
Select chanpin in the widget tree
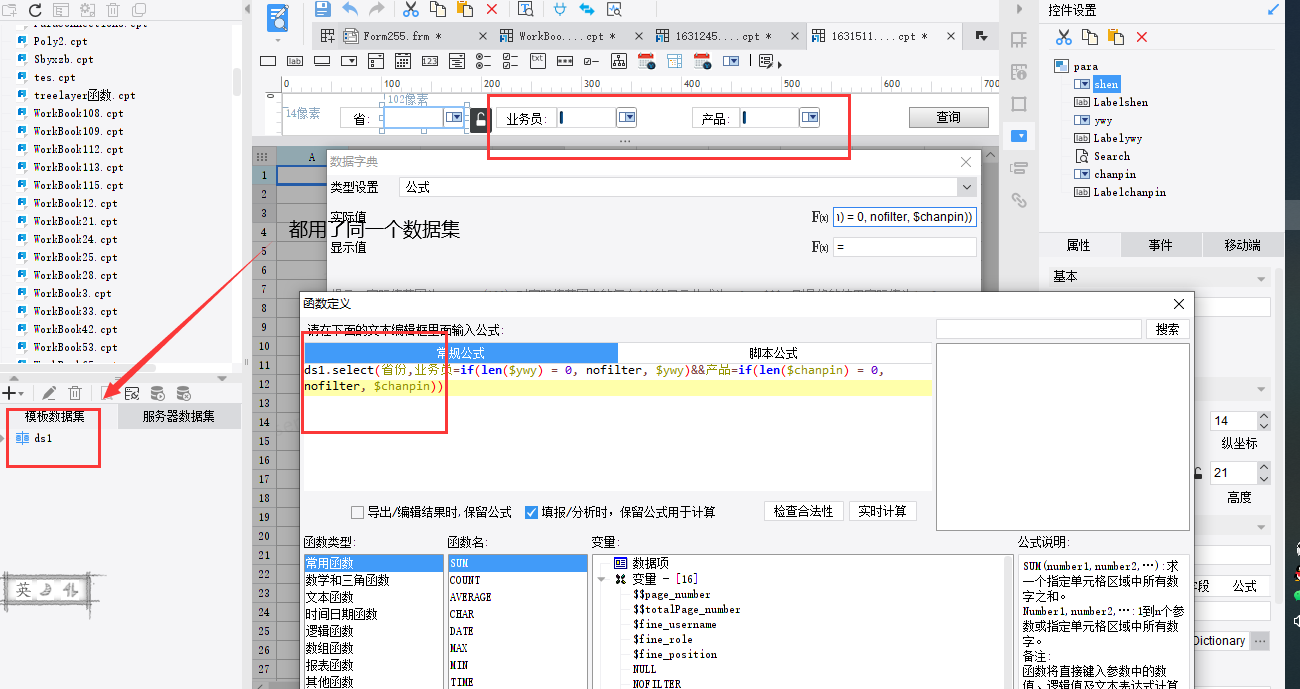(1114, 174)
